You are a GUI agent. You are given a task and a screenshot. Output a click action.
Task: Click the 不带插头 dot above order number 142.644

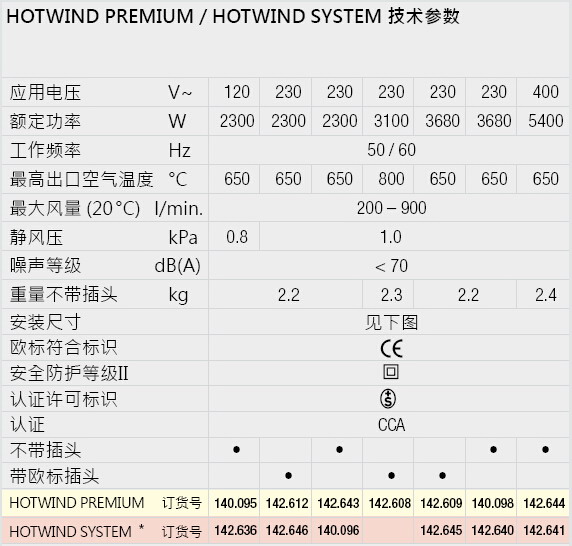pos(545,450)
